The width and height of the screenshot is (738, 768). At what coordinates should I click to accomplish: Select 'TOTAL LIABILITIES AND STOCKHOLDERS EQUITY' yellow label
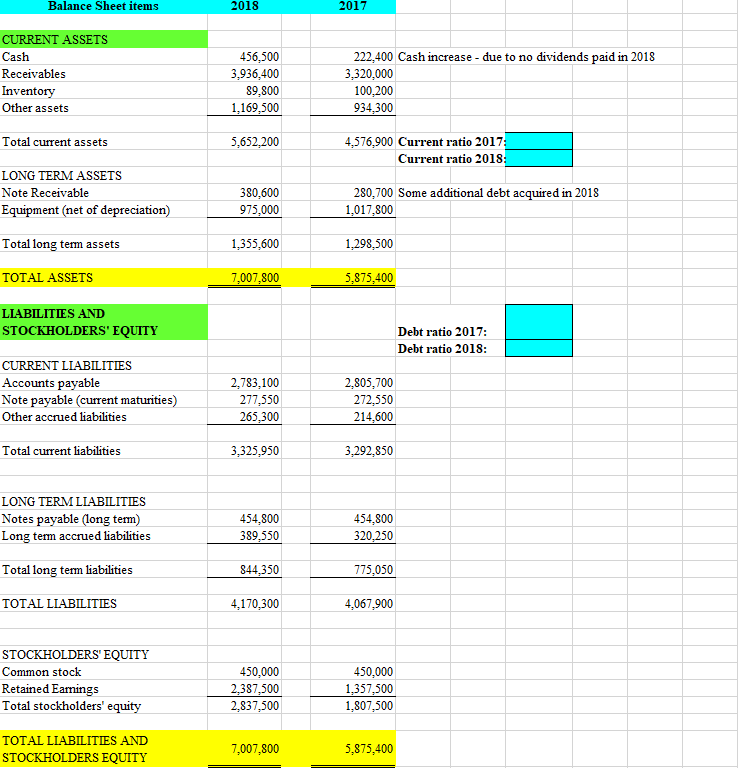[x=104, y=749]
